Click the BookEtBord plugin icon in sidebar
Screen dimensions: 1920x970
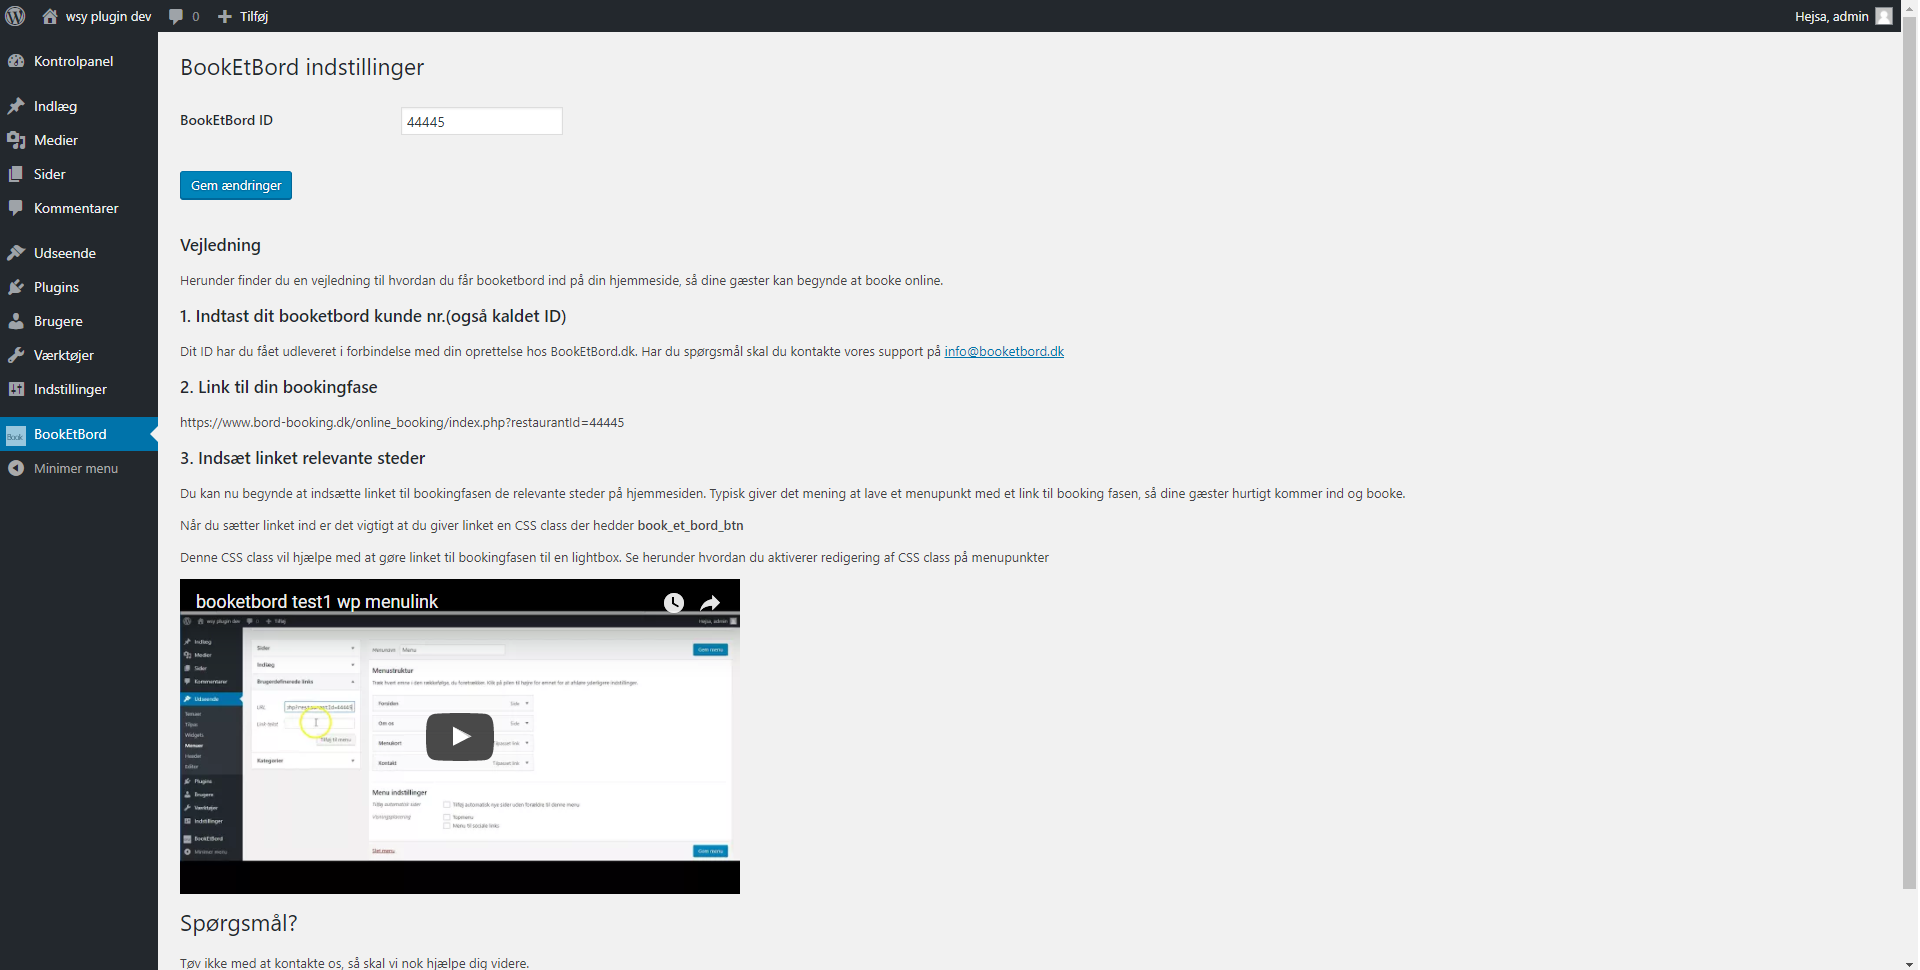[x=16, y=435]
